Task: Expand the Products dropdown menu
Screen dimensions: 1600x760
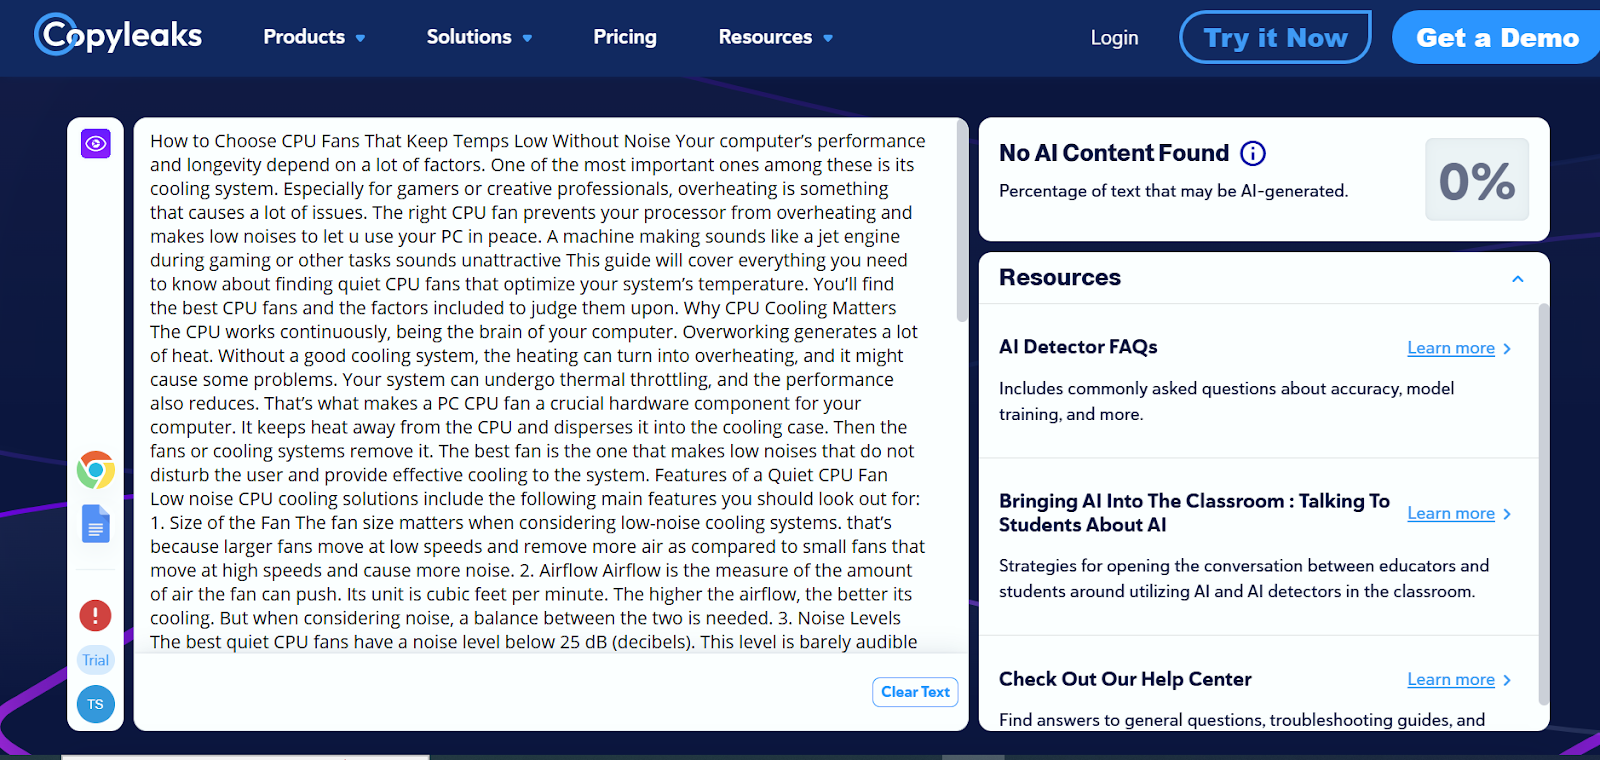Action: pyautogui.click(x=314, y=37)
